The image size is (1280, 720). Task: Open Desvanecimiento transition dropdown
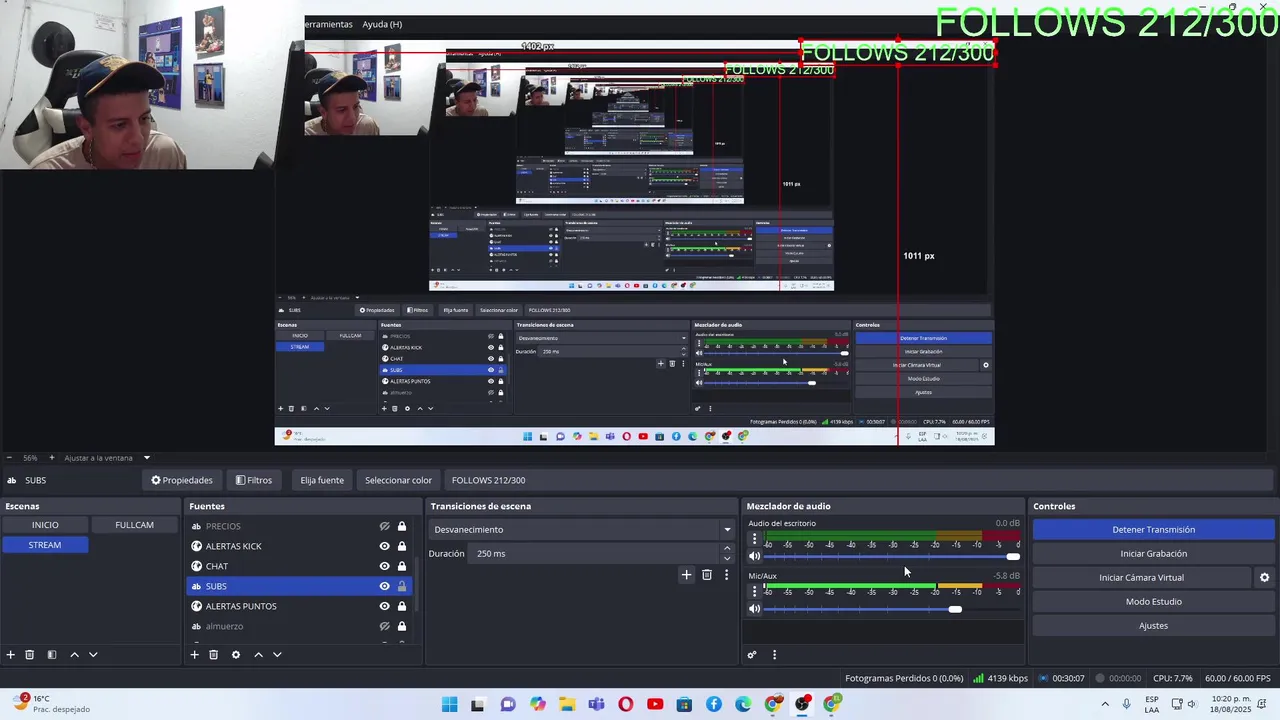582,529
